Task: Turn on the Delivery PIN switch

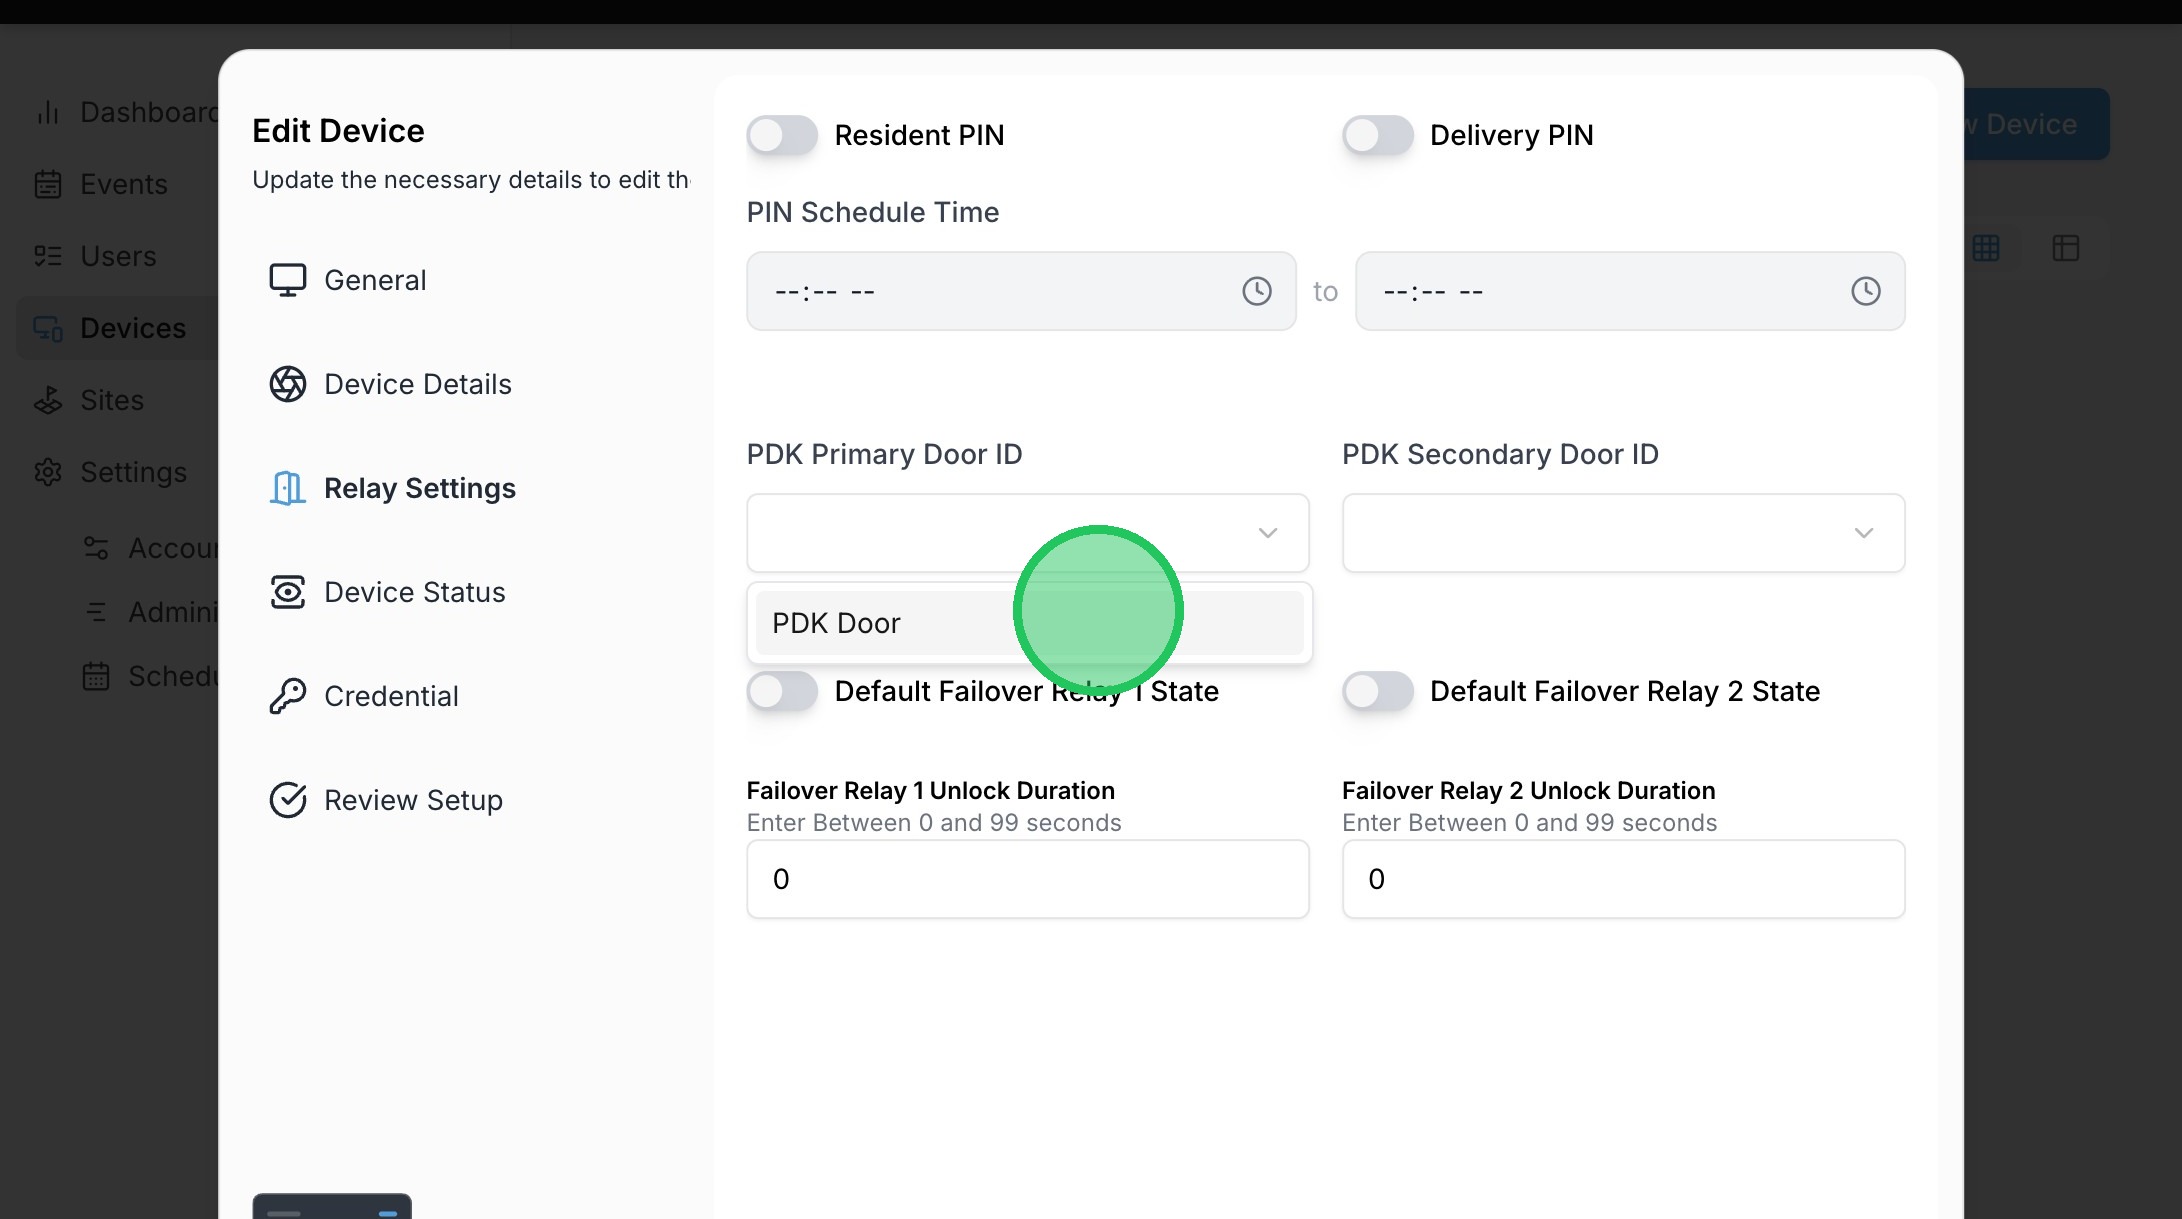Action: (1377, 135)
